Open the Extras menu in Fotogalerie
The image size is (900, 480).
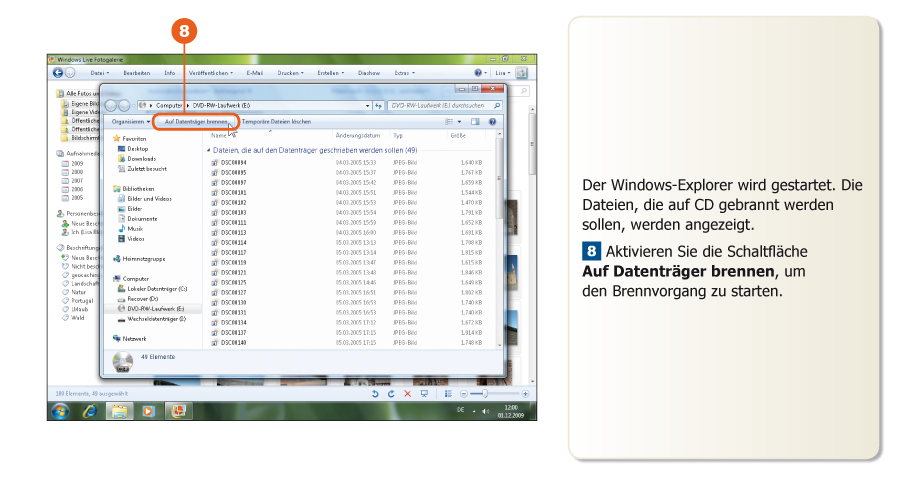click(405, 73)
